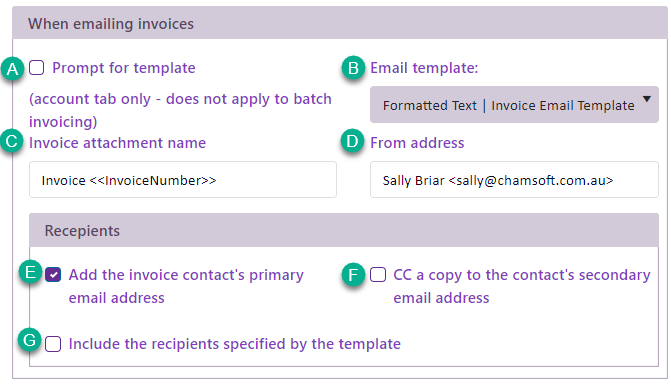Click the dropdown arrow on Invoice Email Template
671x386 pixels.
(647, 99)
